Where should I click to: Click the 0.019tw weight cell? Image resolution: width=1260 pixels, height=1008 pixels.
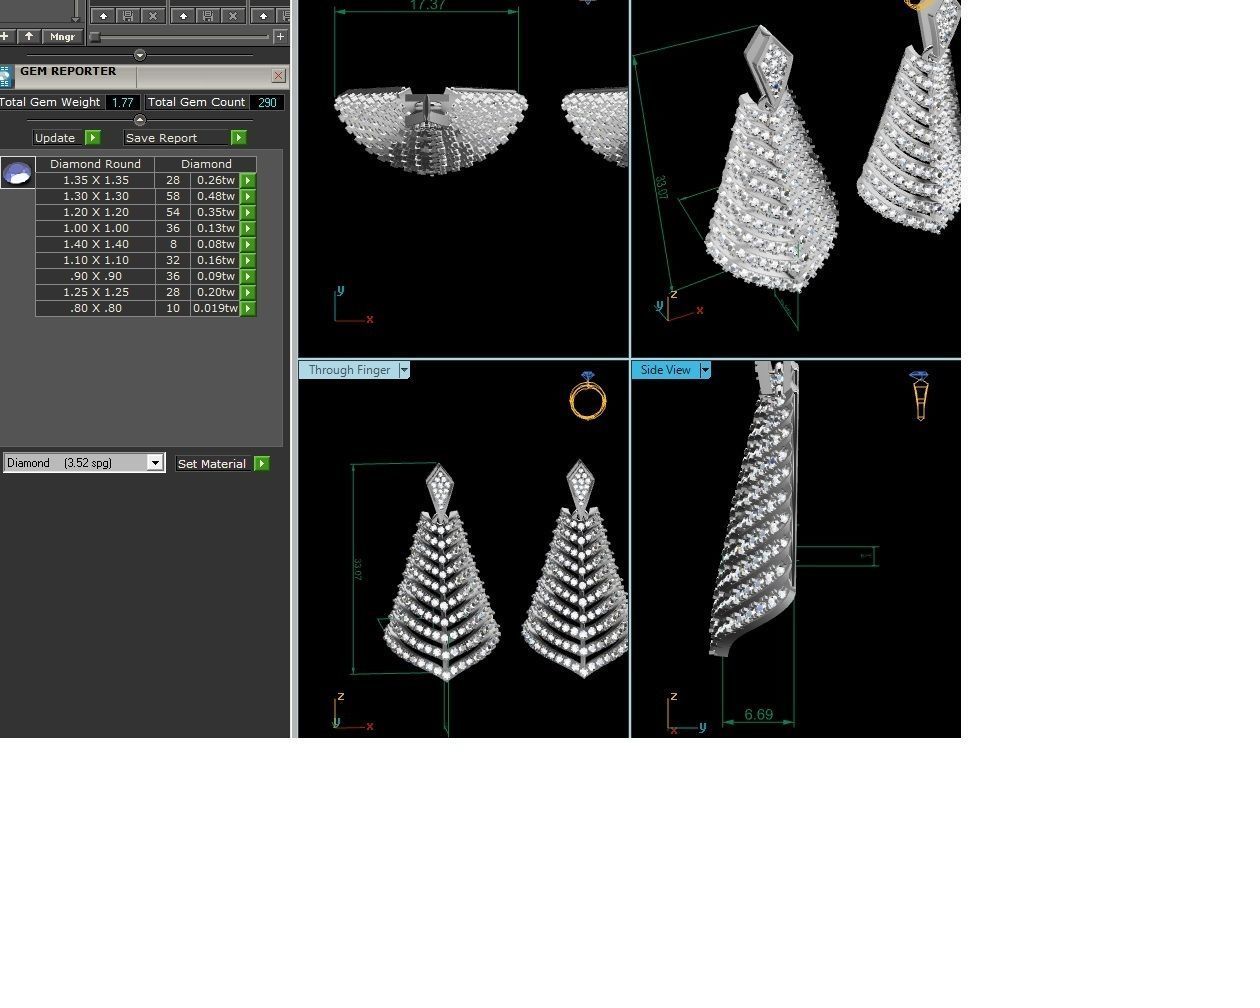215,308
